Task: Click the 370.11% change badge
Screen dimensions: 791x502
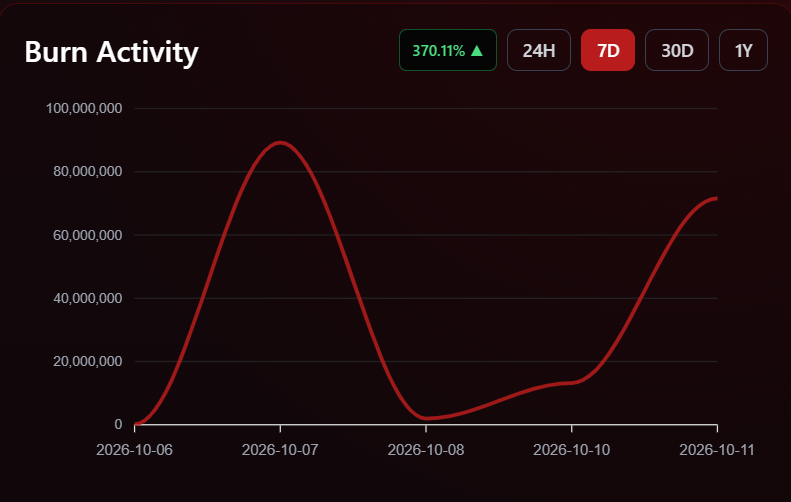Action: 448,50
